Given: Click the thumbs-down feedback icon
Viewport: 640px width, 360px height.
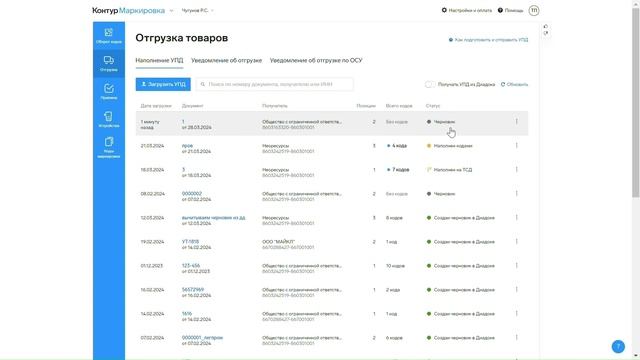Looking at the screenshot, I should 546,33.
